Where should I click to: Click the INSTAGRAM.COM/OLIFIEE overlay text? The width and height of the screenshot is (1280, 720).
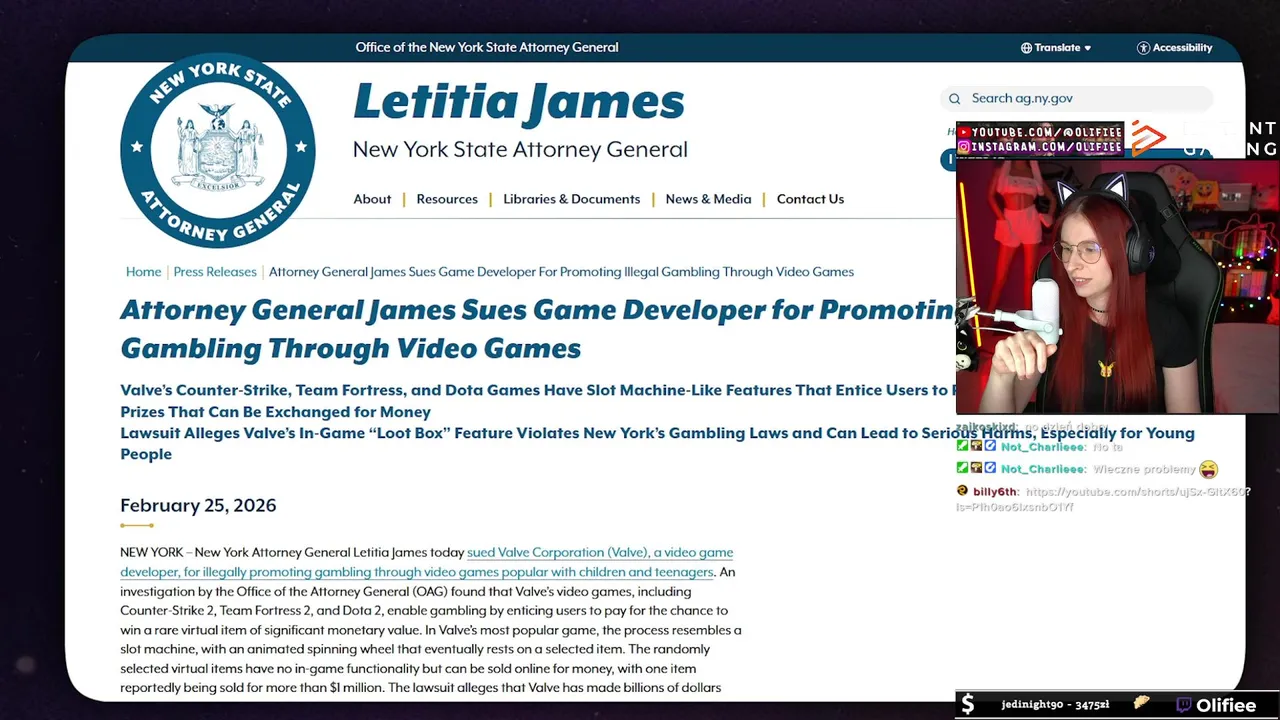pyautogui.click(x=1046, y=147)
